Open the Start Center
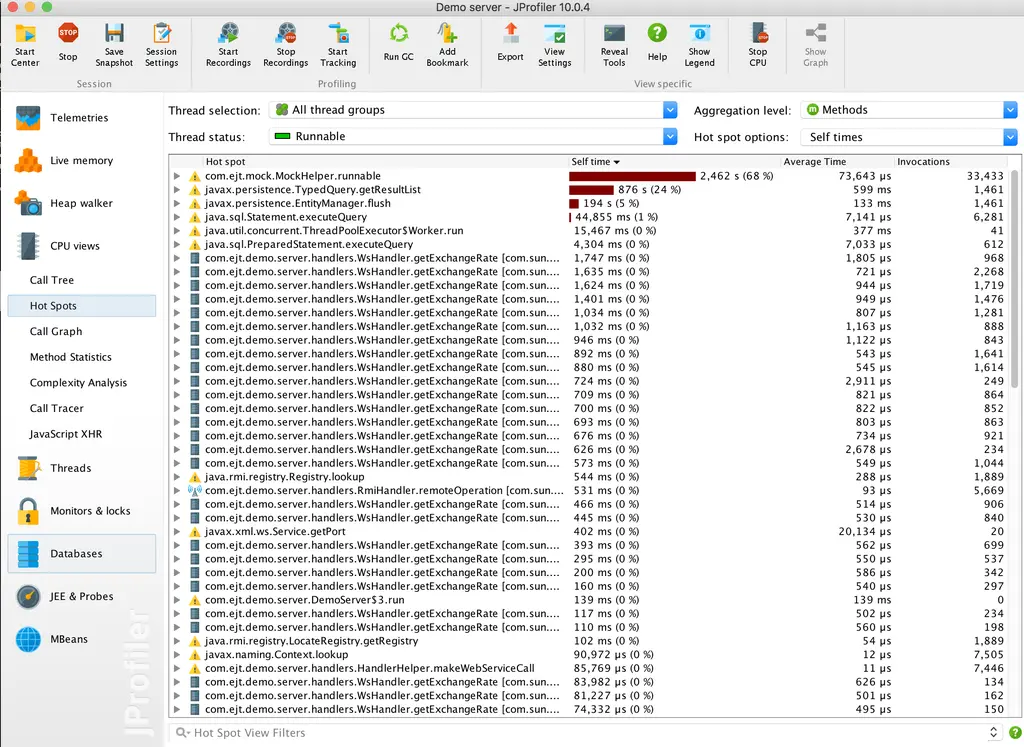Viewport: 1024px width, 747px height. tap(25, 45)
